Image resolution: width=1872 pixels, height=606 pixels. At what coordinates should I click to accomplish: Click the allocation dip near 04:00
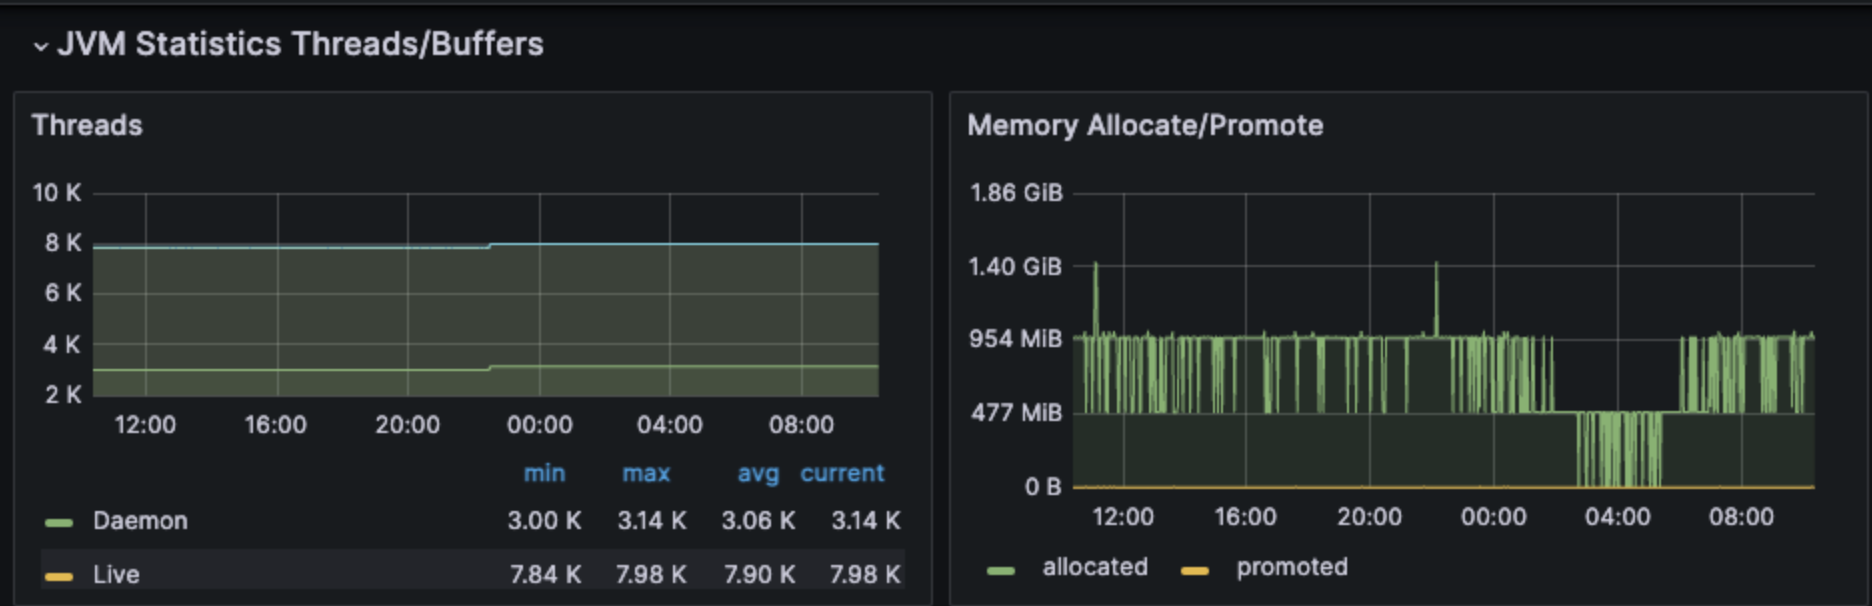coord(1619,448)
